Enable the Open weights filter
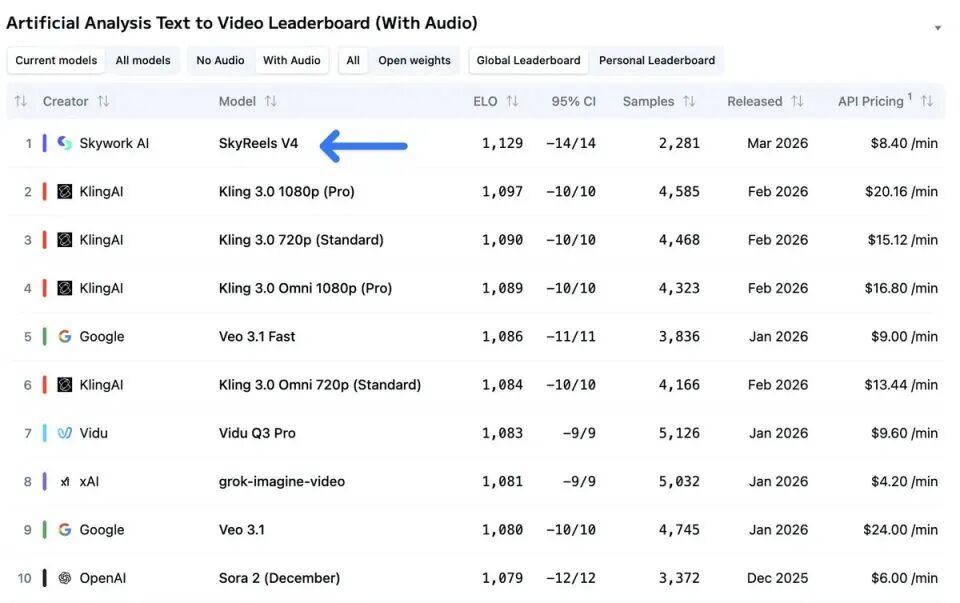Screen dimensions: 960x603 (414, 60)
